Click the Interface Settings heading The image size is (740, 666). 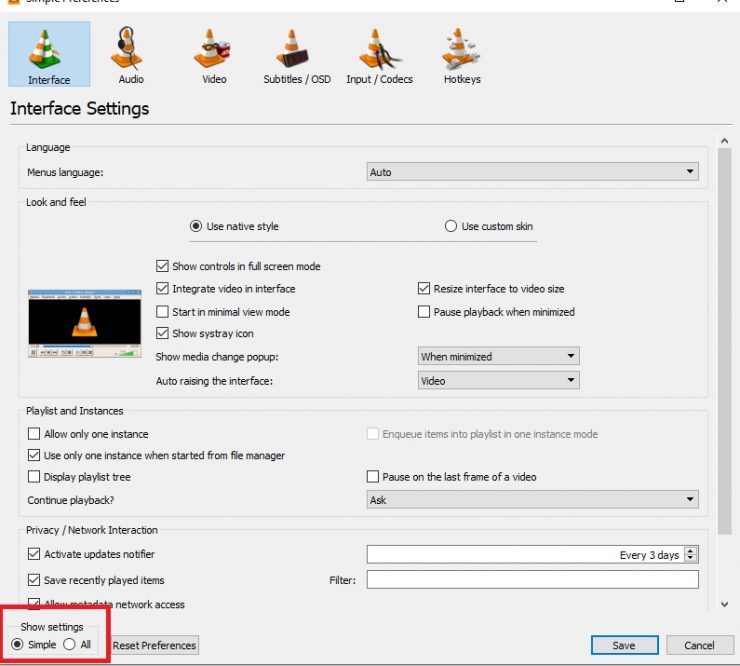click(x=80, y=109)
